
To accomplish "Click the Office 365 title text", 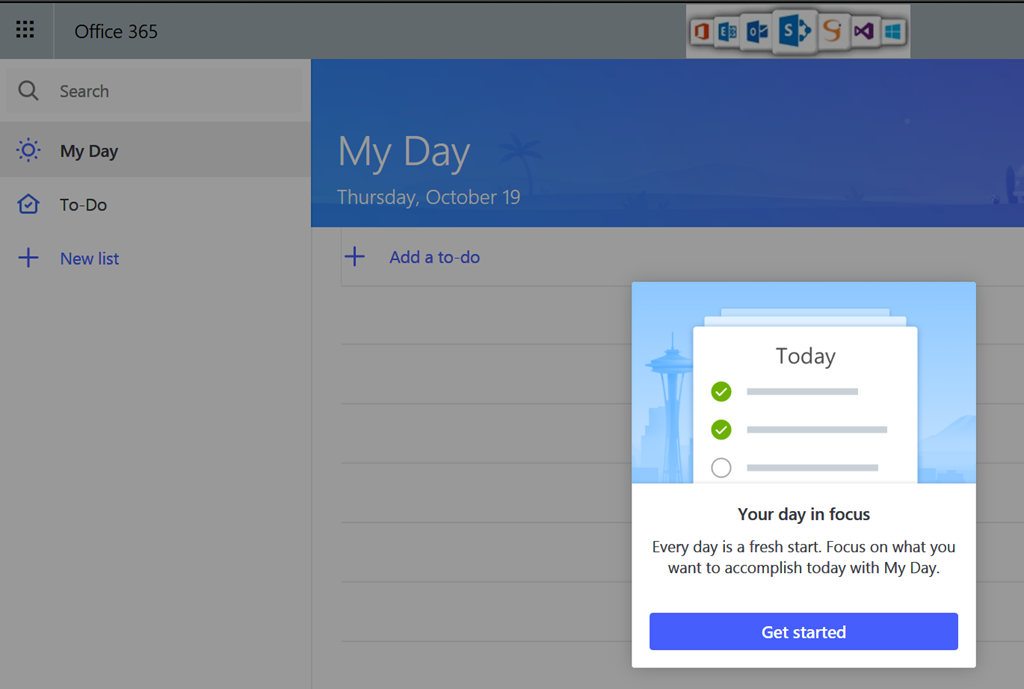I will pos(116,31).
